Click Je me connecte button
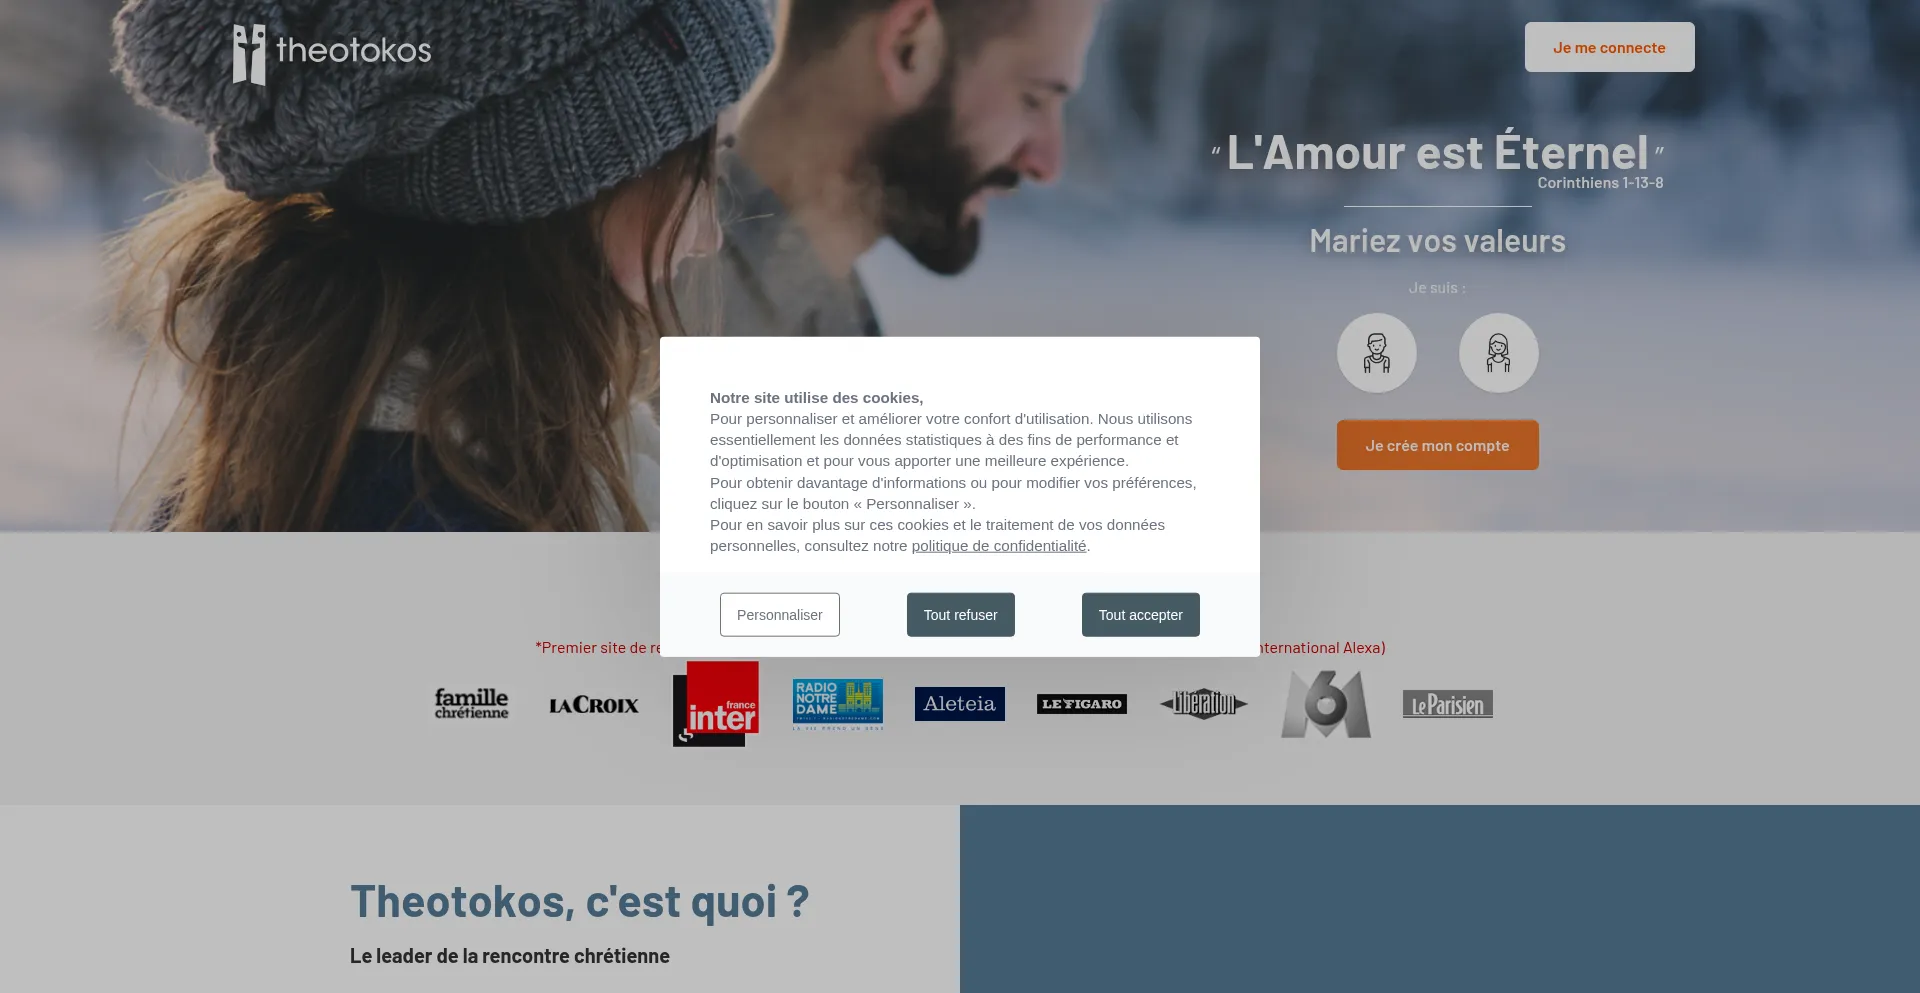The image size is (1920, 993). 1610,47
